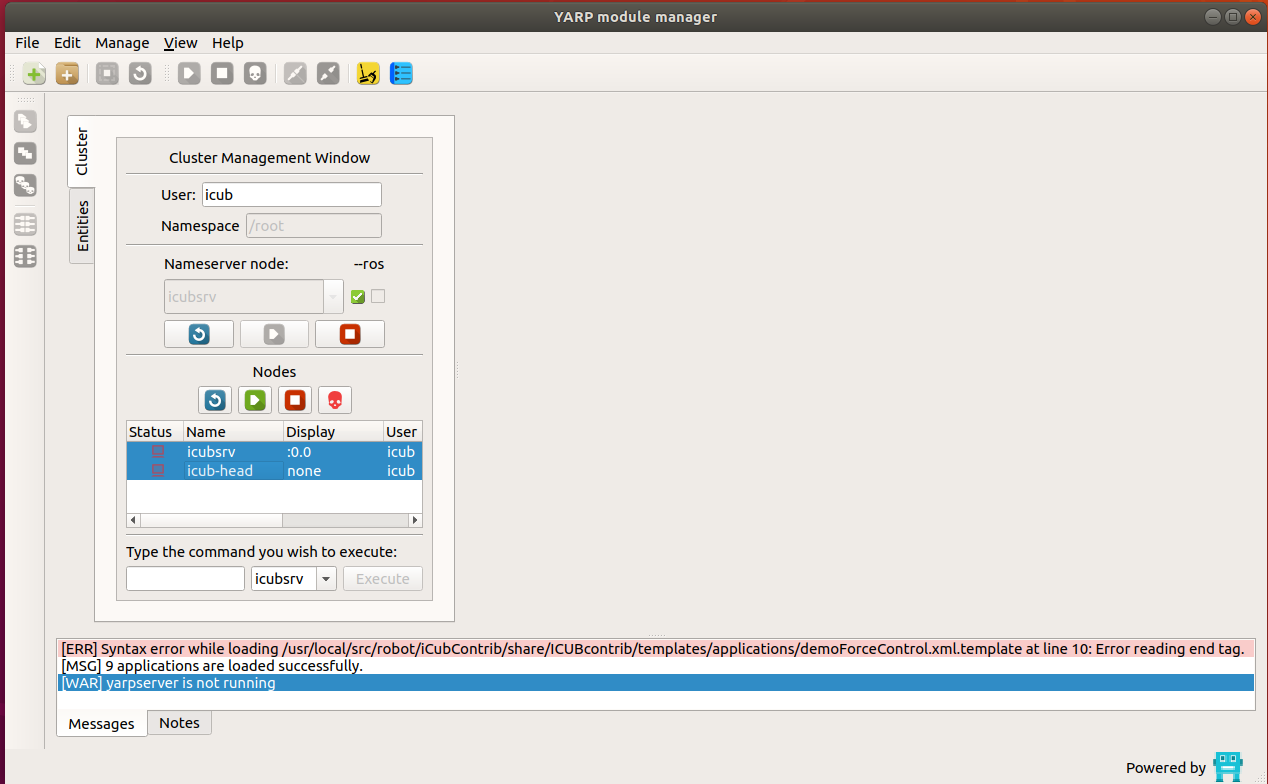Switch to the Notes tab
Viewport: 1268px width, 784px height.
pos(179,723)
